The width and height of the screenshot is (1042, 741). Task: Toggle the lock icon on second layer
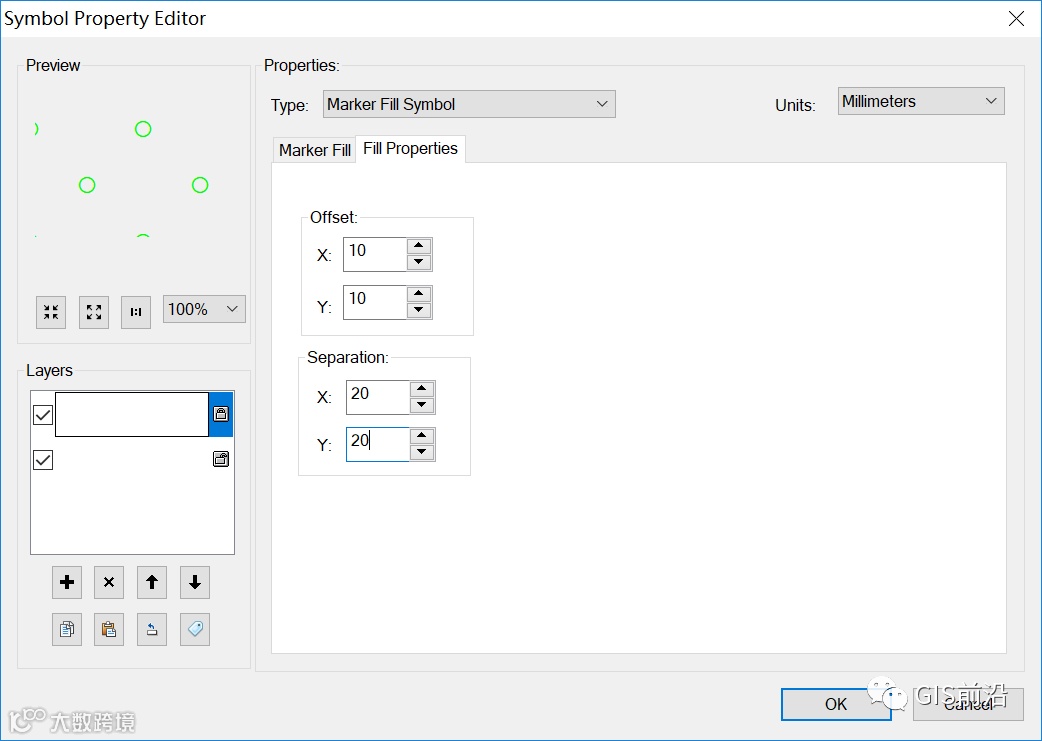[x=221, y=459]
